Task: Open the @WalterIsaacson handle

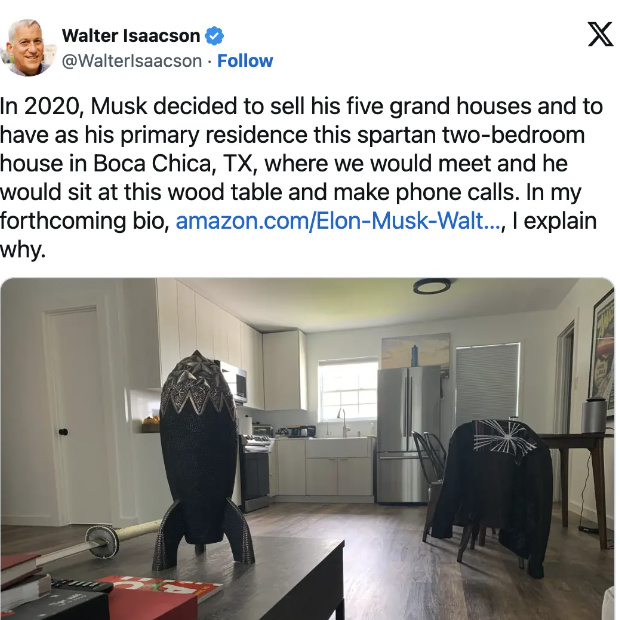Action: pos(132,61)
